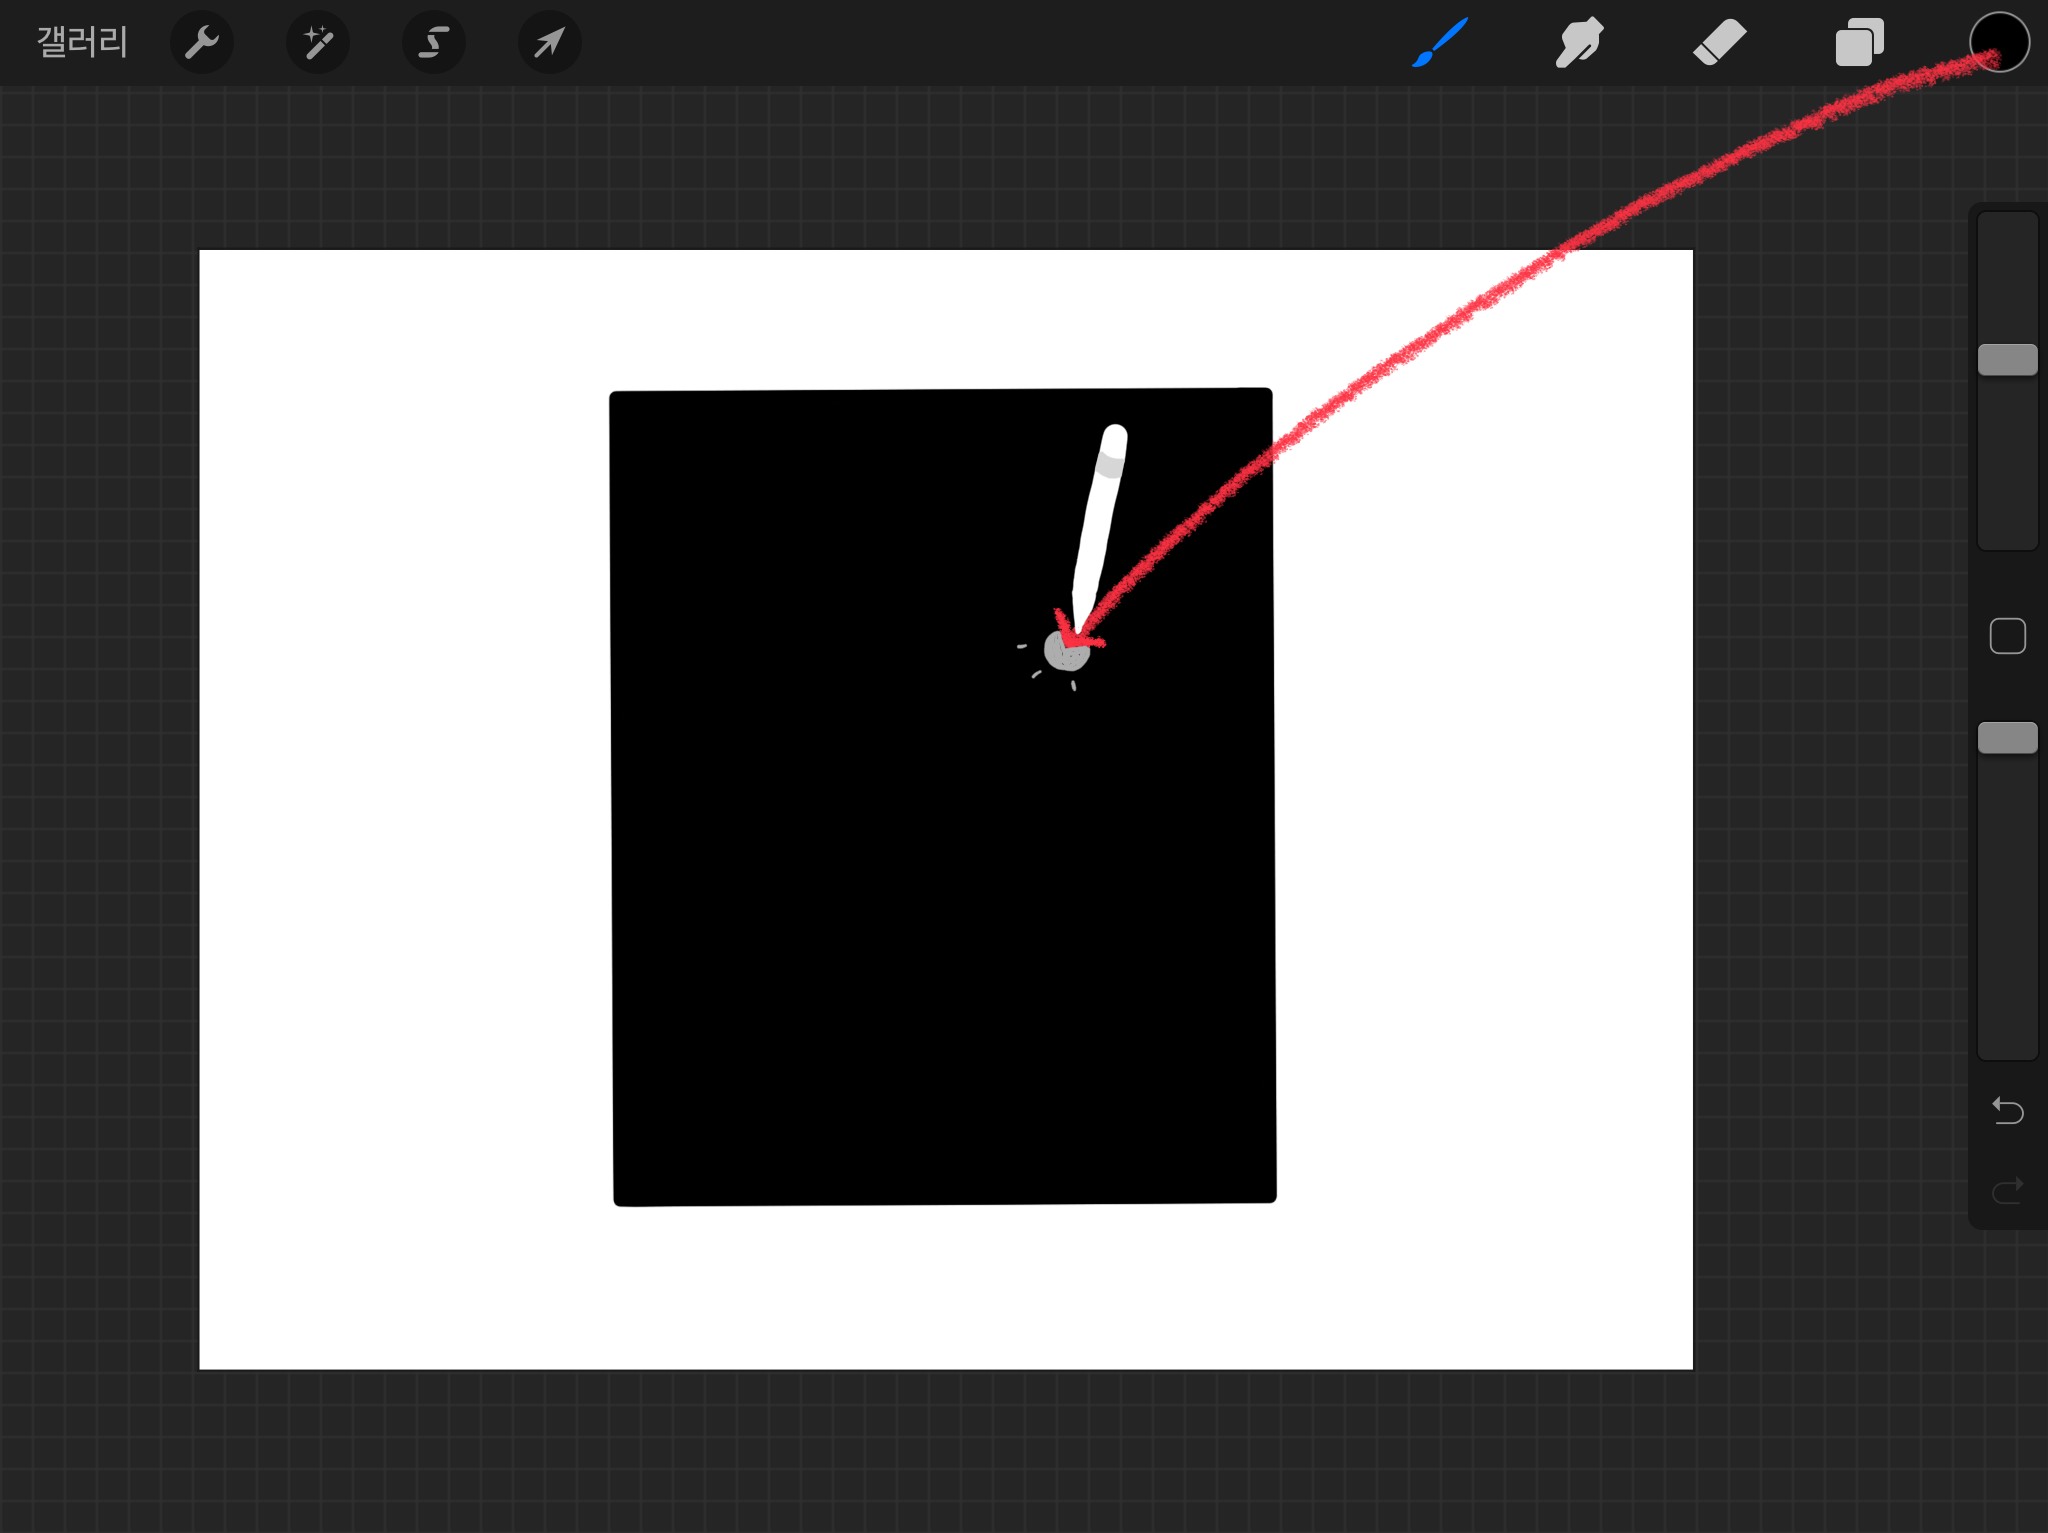The height and width of the screenshot is (1533, 2048).
Task: Open the Layers panel
Action: (1859, 43)
